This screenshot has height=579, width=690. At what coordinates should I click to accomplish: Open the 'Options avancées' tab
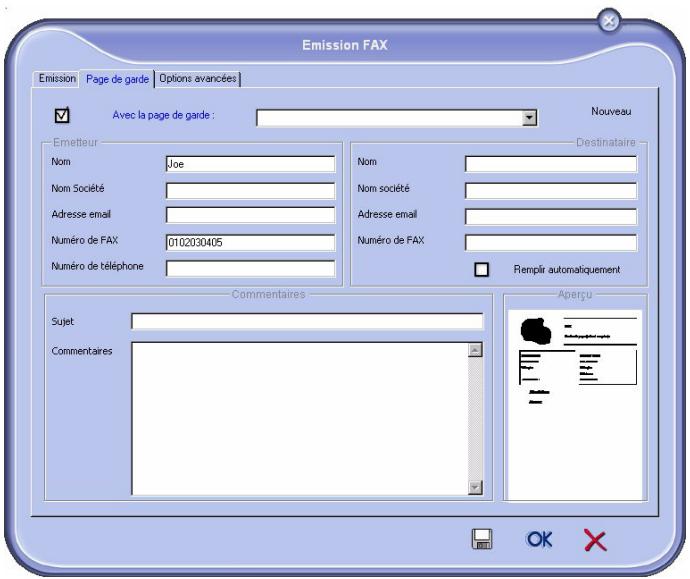tap(198, 79)
